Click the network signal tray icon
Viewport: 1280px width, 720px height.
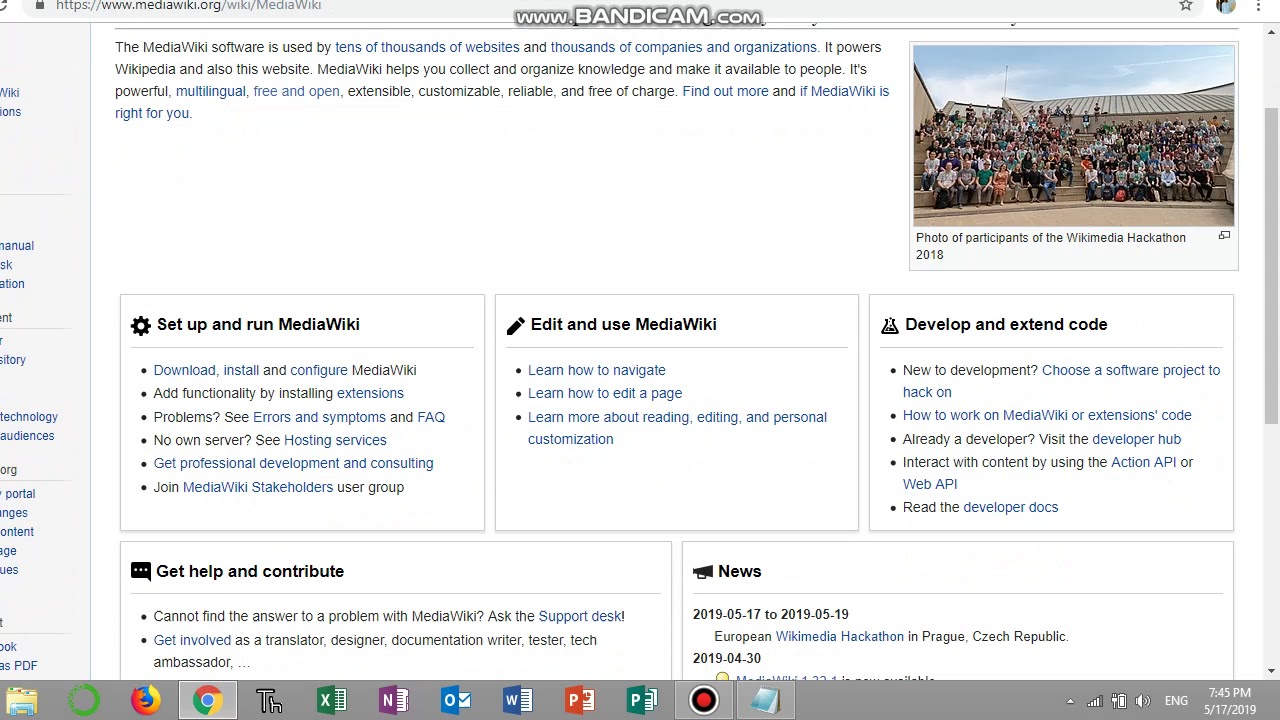1095,701
